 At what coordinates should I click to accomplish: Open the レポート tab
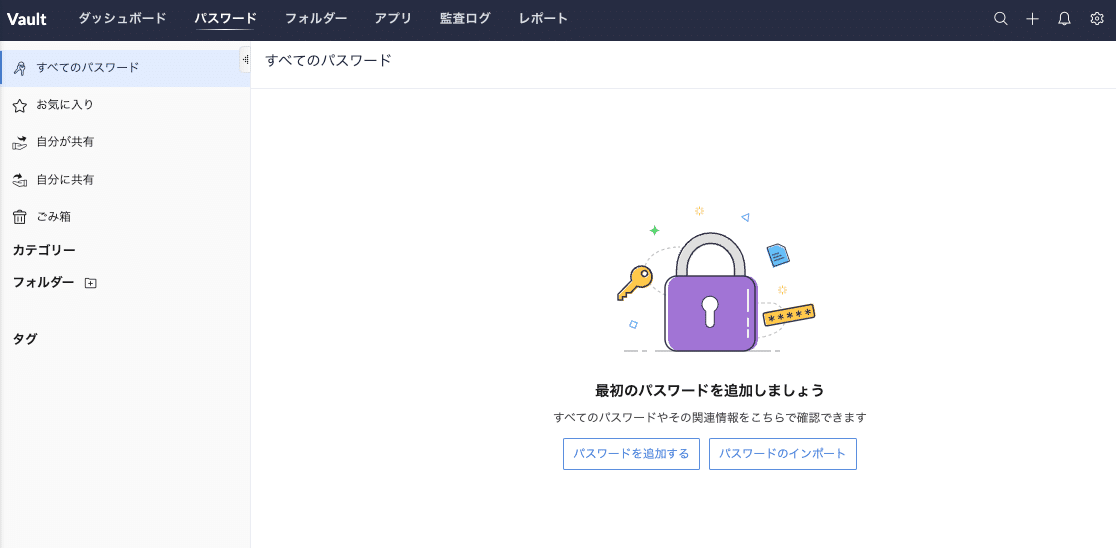pyautogui.click(x=544, y=19)
